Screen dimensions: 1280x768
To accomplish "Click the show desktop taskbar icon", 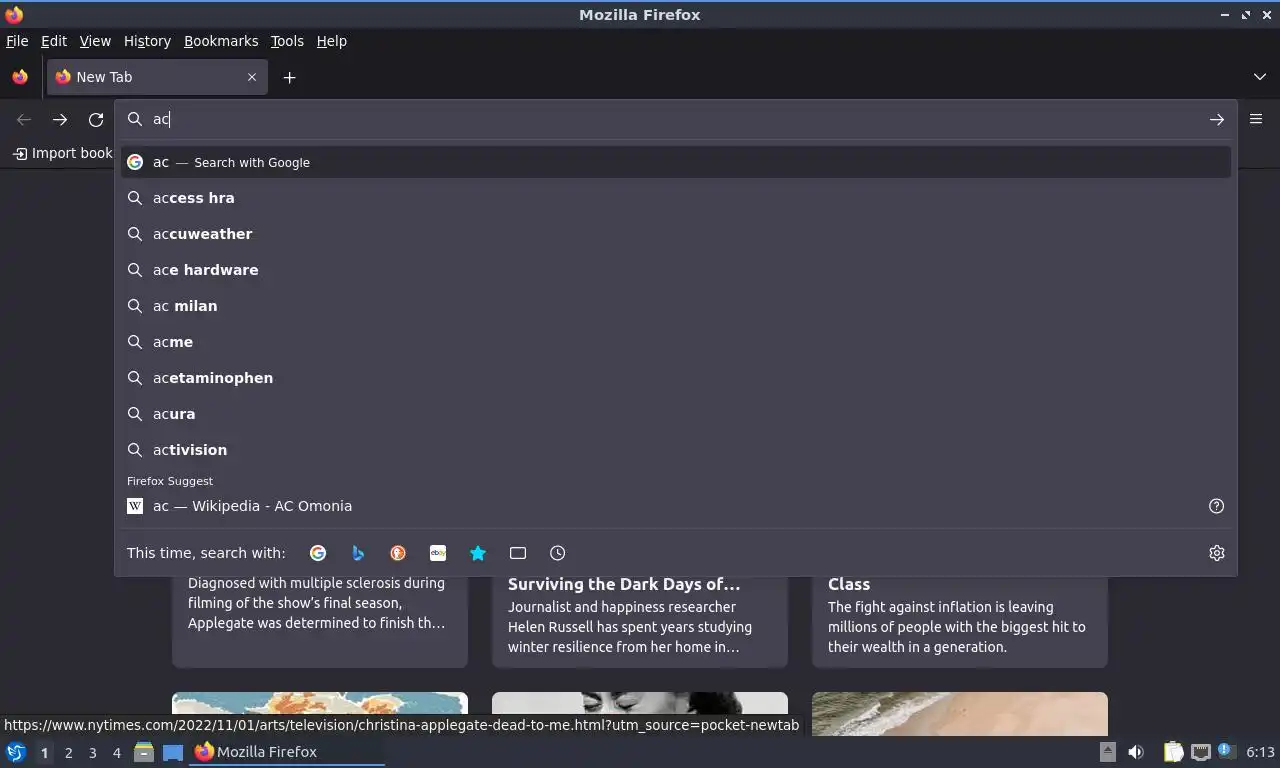I will [173, 752].
